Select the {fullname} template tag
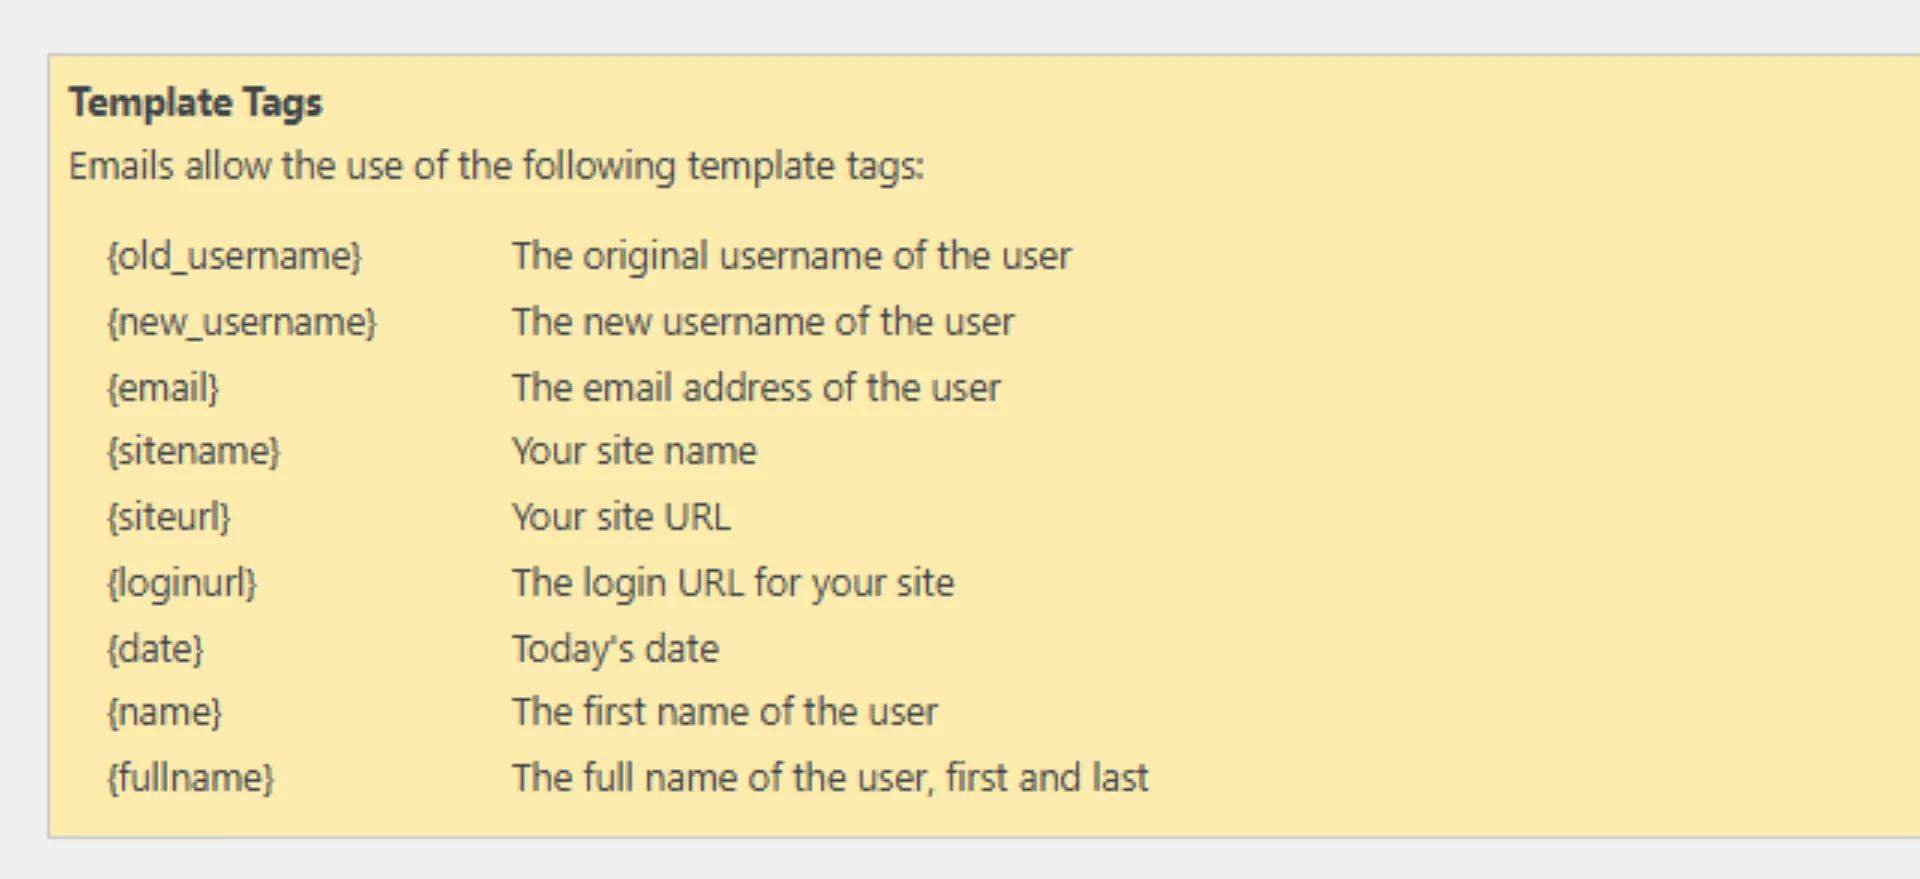Screen dimensions: 1920x879 pyautogui.click(x=190, y=778)
